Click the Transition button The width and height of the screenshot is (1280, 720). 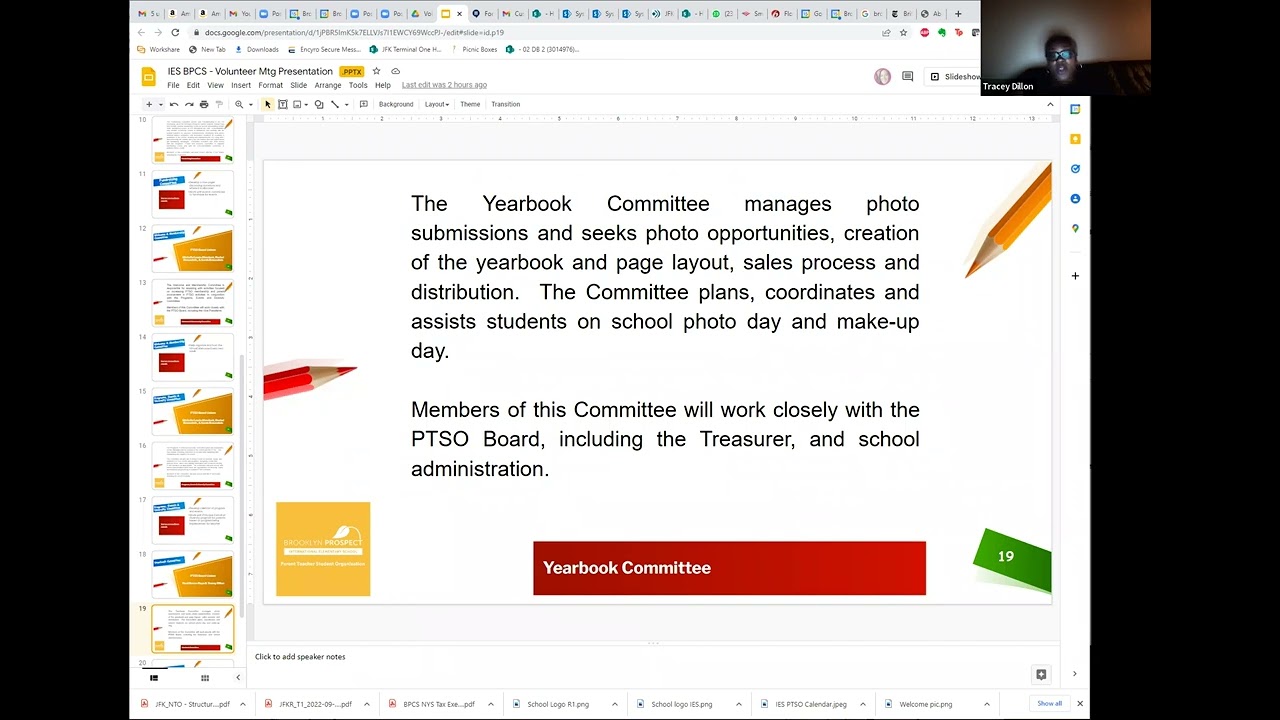pyautogui.click(x=505, y=104)
